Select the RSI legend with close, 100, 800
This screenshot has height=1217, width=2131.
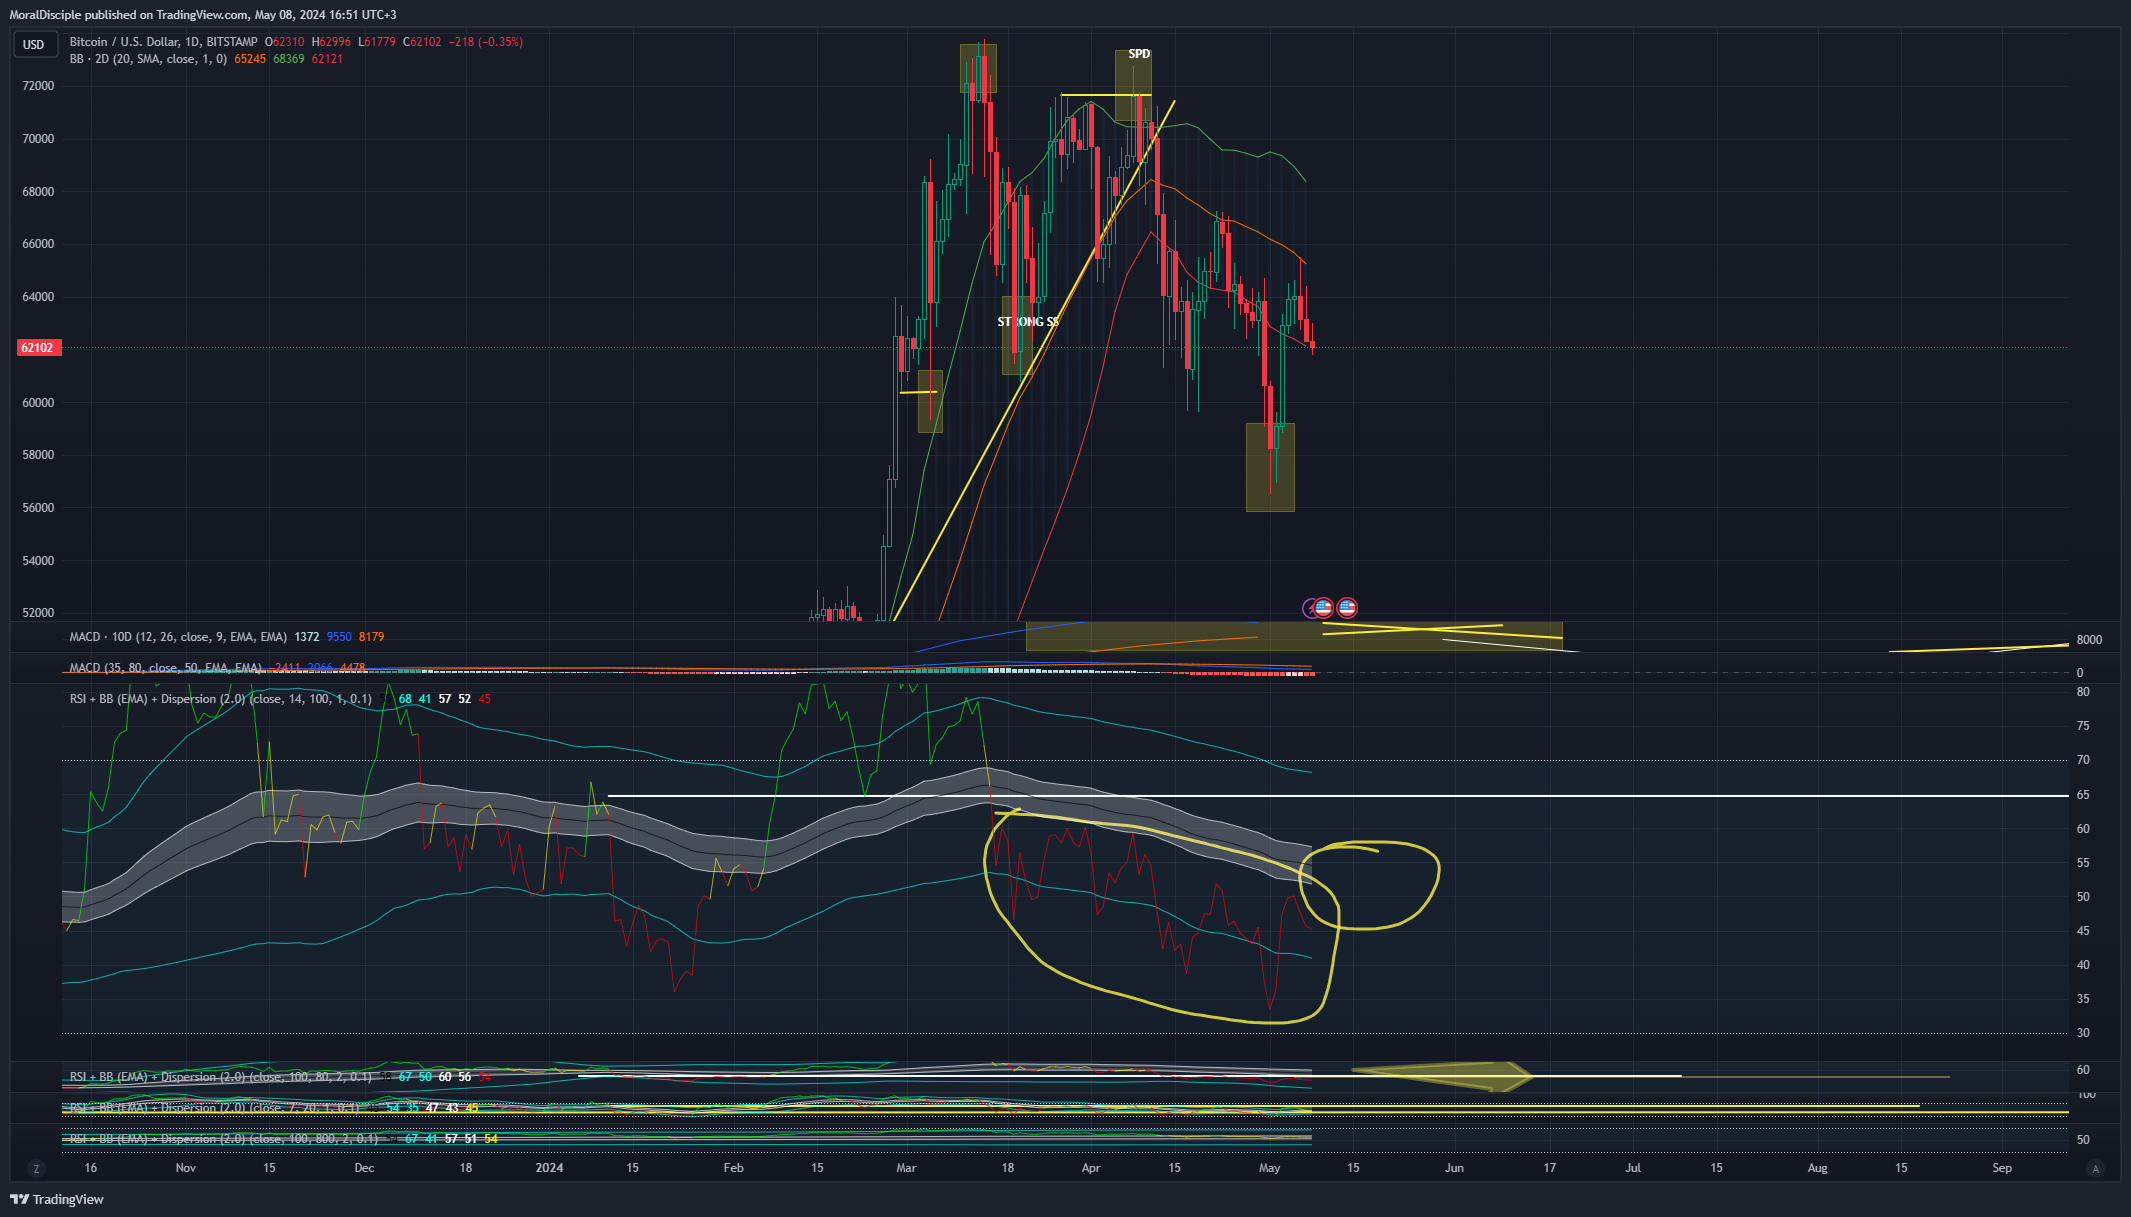(224, 1139)
